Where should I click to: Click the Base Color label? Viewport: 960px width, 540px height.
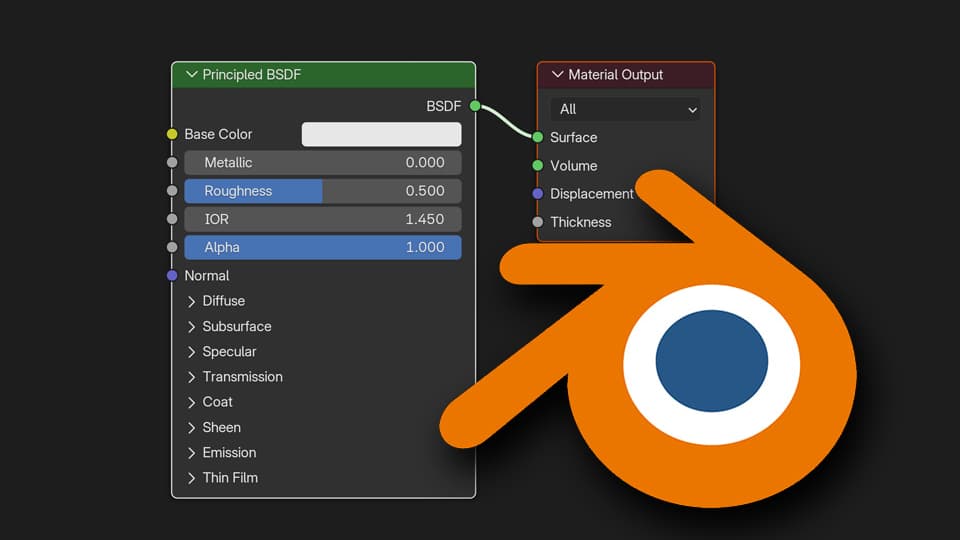coord(218,134)
